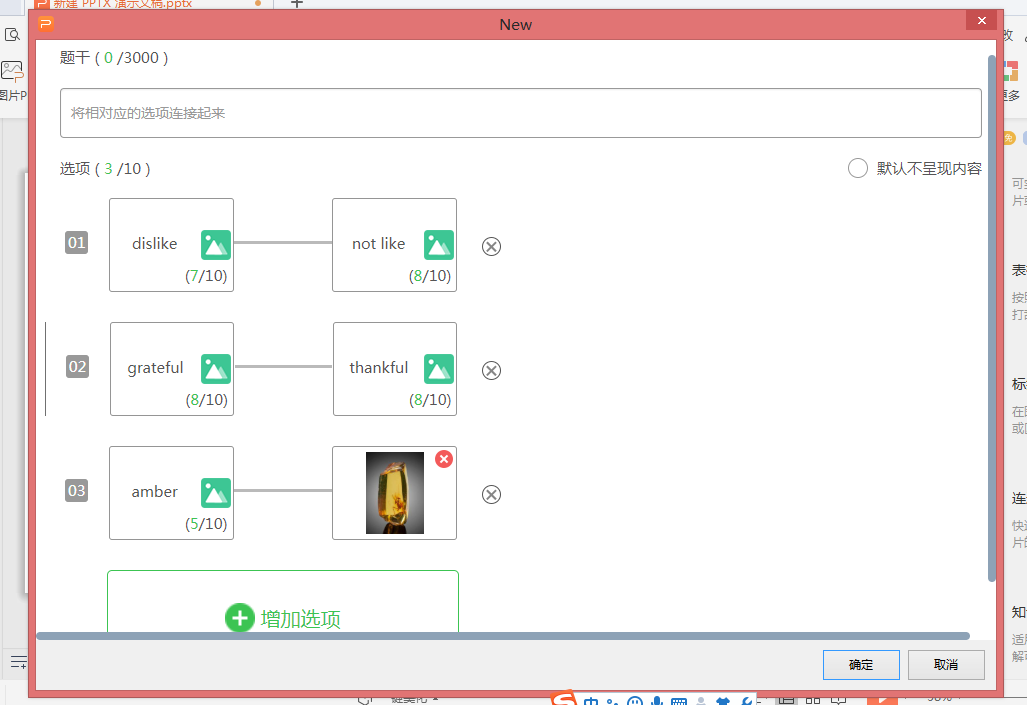Viewport: 1027px width, 705px height.
Task: Cancel the dialog with 取消
Action: click(945, 665)
